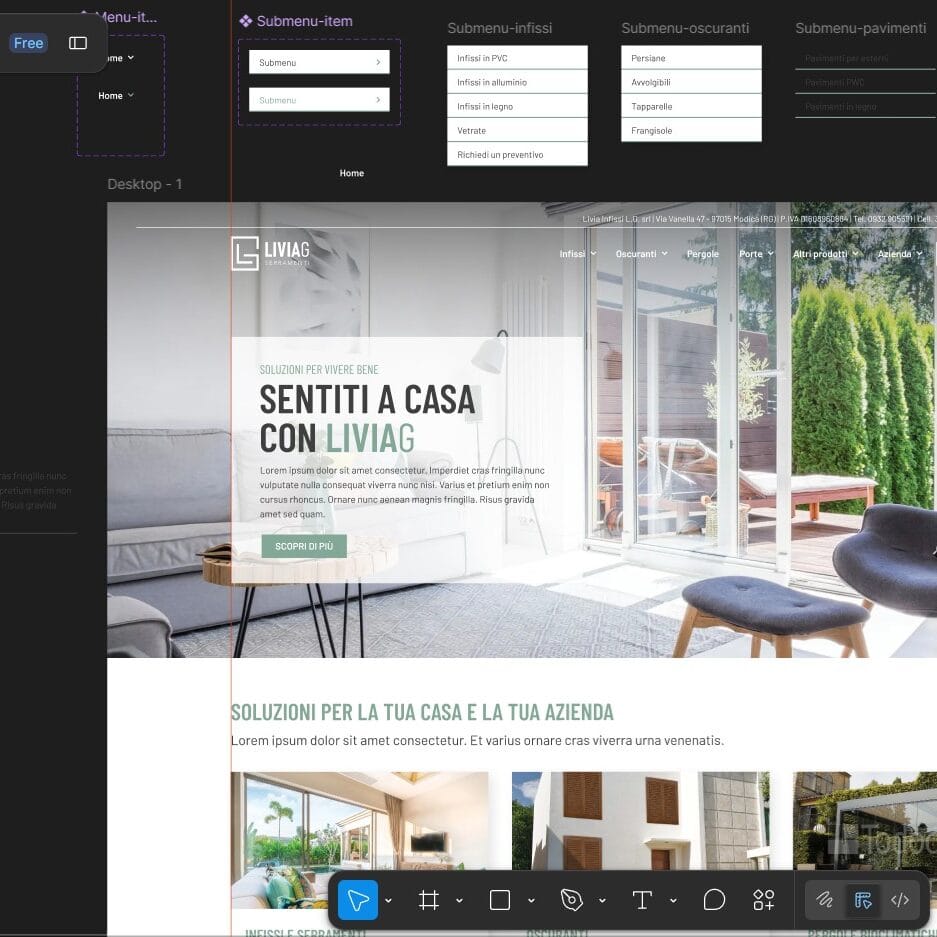Click 'Avvolgibili' in Submenu-oscuranti
The height and width of the screenshot is (937, 937).
coord(691,82)
